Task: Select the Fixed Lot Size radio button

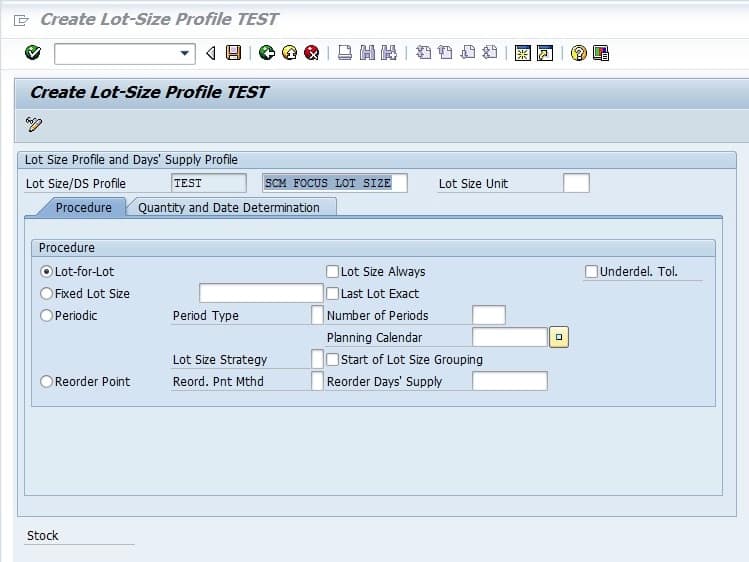Action: 46,294
